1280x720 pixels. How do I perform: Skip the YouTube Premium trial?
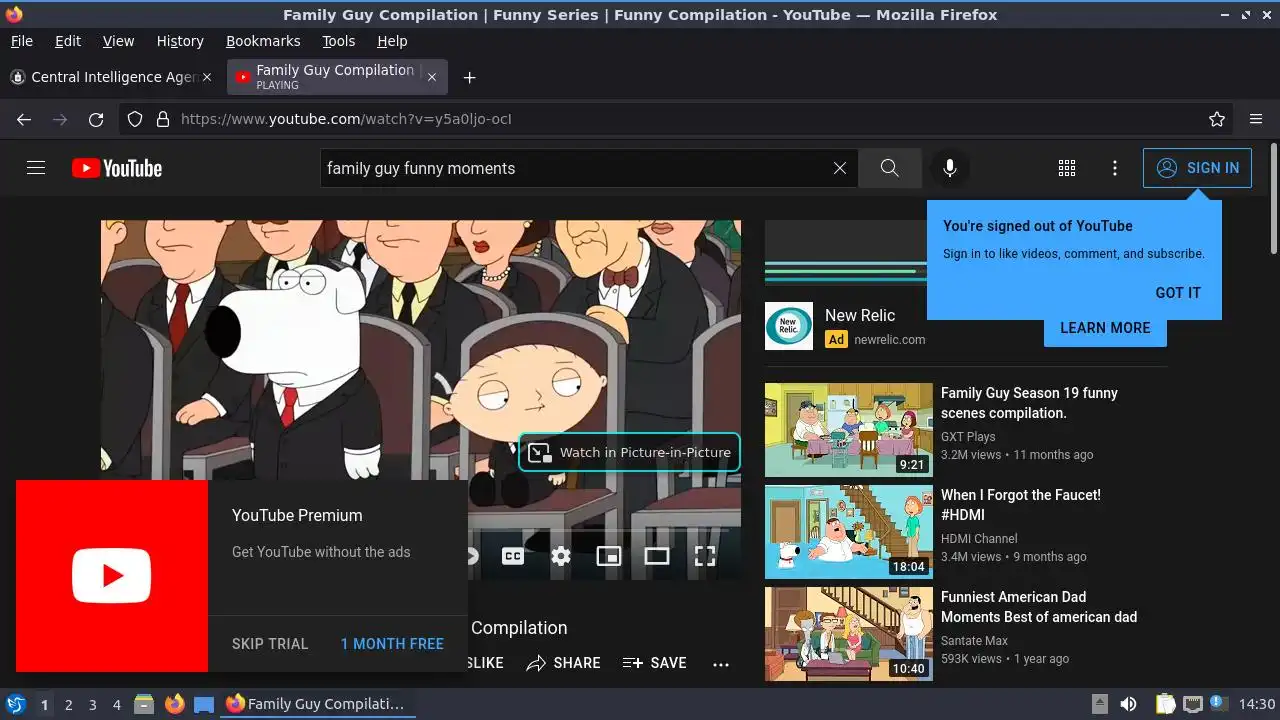pyautogui.click(x=270, y=644)
